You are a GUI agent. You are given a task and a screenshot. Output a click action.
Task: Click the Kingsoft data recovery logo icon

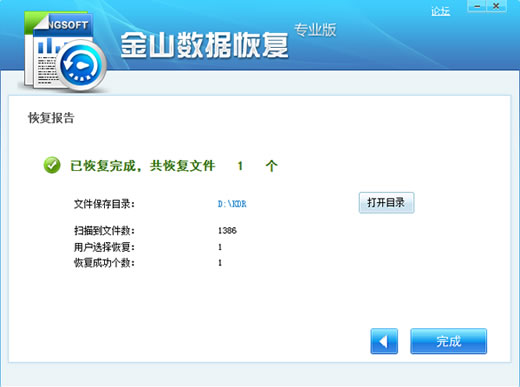click(x=65, y=52)
